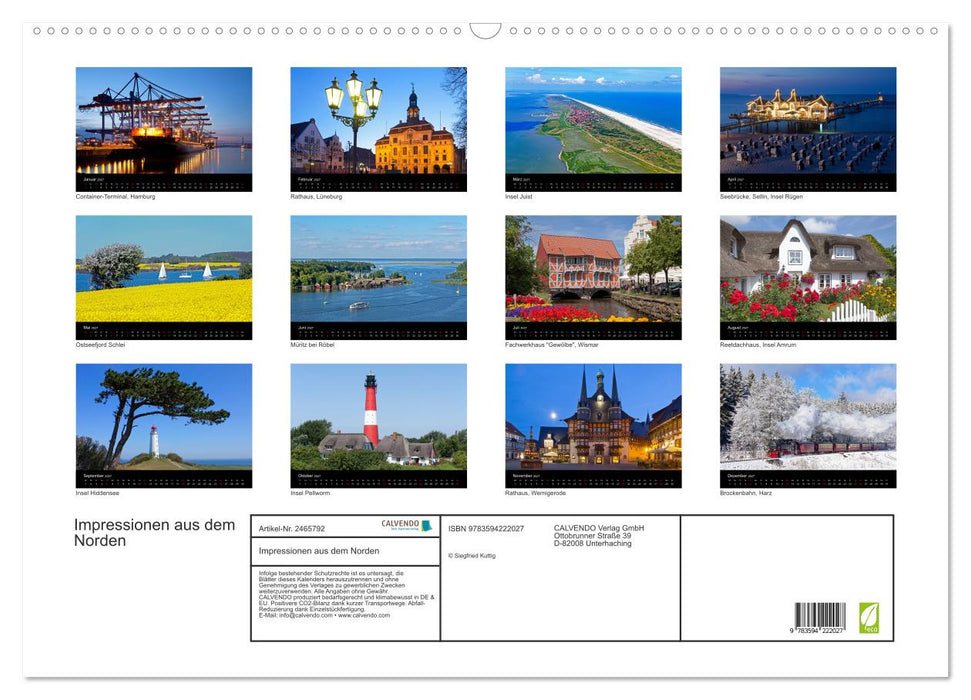Click 'Artikel-Nr. 2465792' text
Screen dimensions: 971x700
[x=292, y=528]
